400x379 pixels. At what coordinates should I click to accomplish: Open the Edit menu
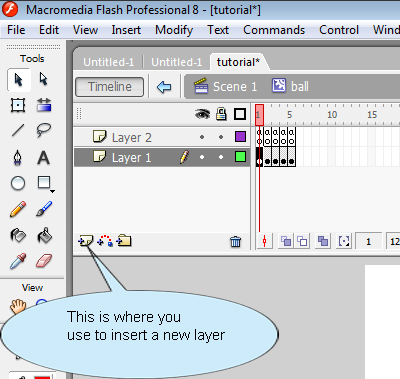coord(49,30)
